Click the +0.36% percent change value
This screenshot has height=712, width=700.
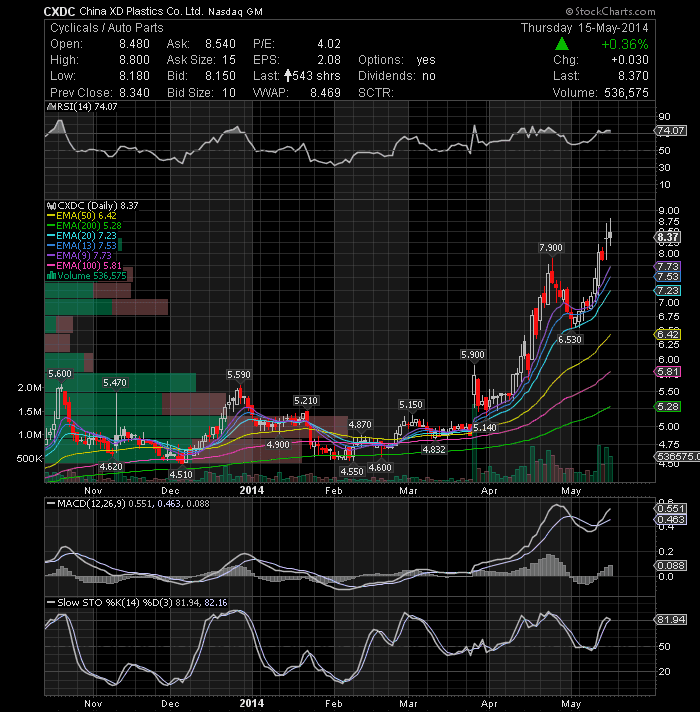[x=625, y=44]
